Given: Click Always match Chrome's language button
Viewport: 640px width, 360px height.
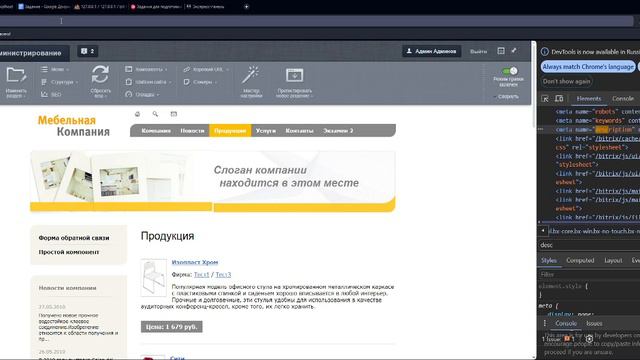Looking at the screenshot, I should click(x=588, y=67).
